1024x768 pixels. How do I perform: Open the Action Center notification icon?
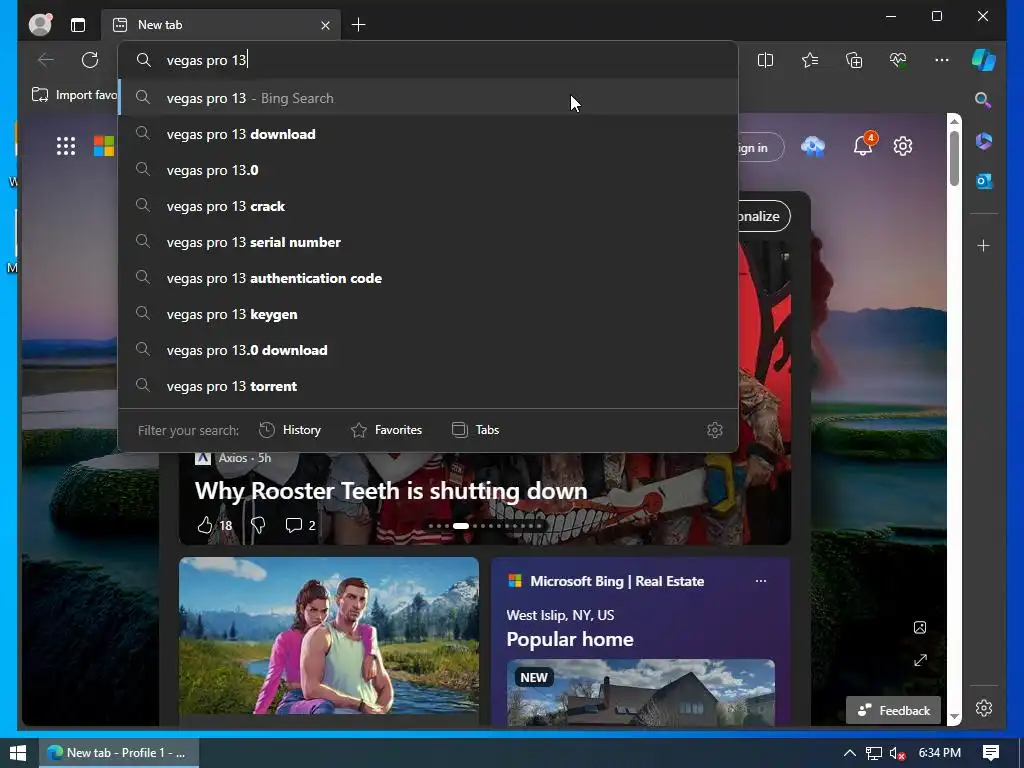pyautogui.click(x=991, y=753)
